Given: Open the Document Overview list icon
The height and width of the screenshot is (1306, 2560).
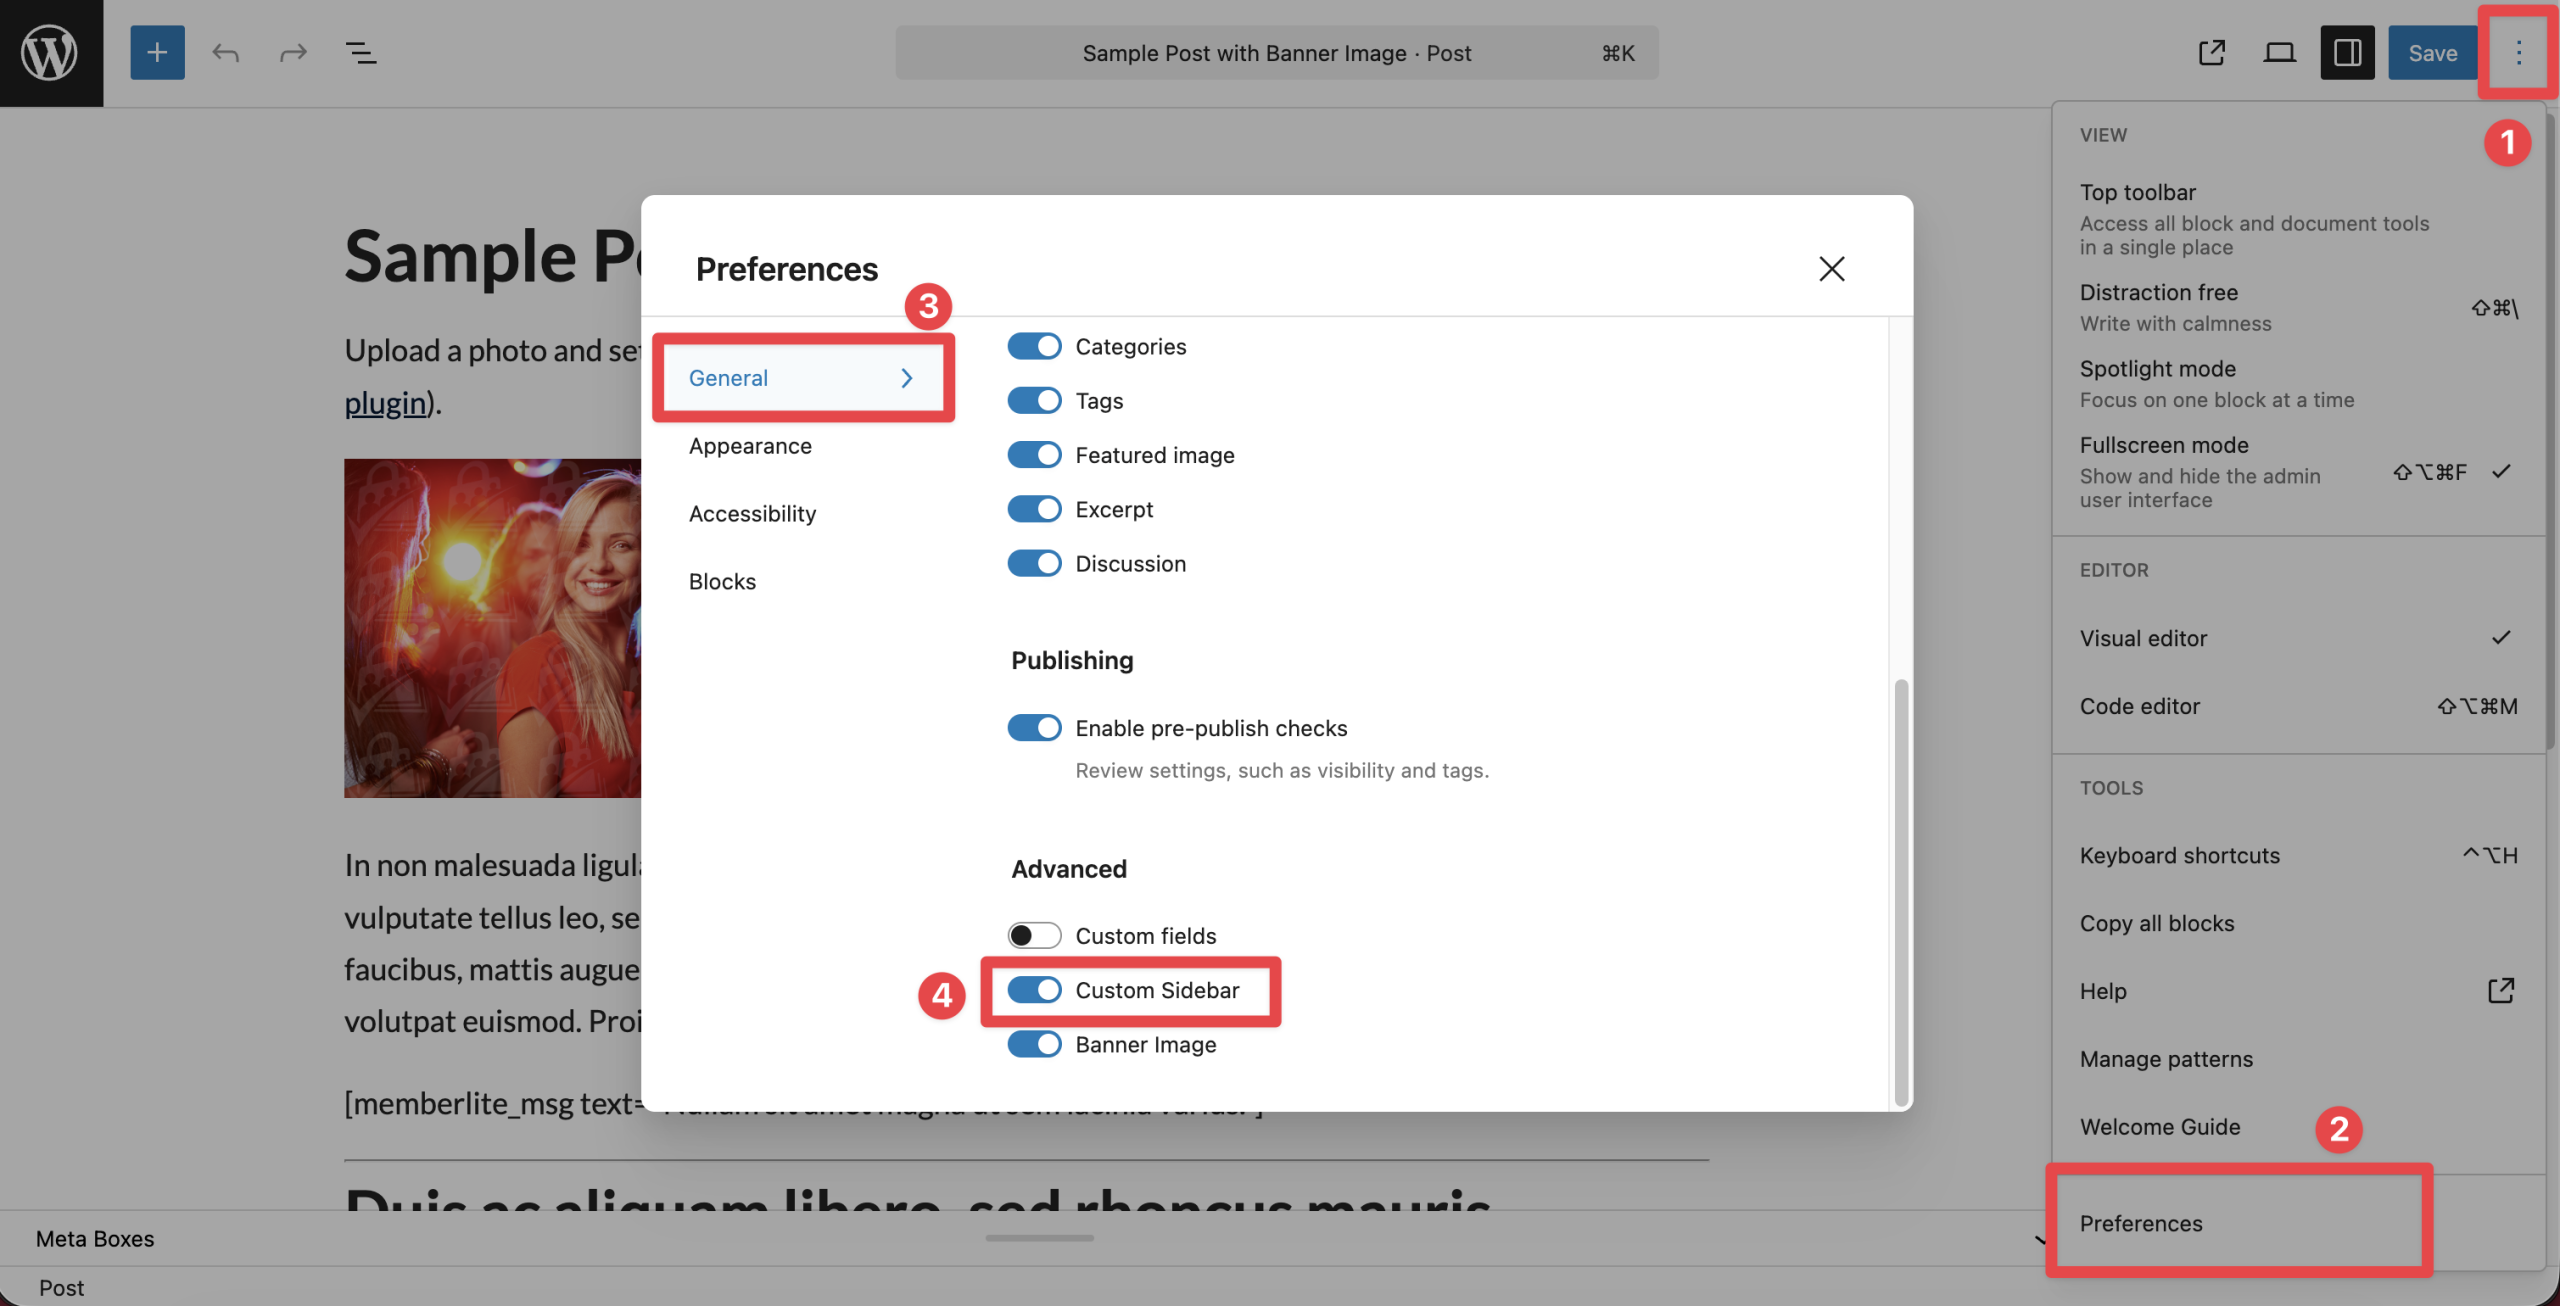Looking at the screenshot, I should pyautogui.click(x=360, y=52).
